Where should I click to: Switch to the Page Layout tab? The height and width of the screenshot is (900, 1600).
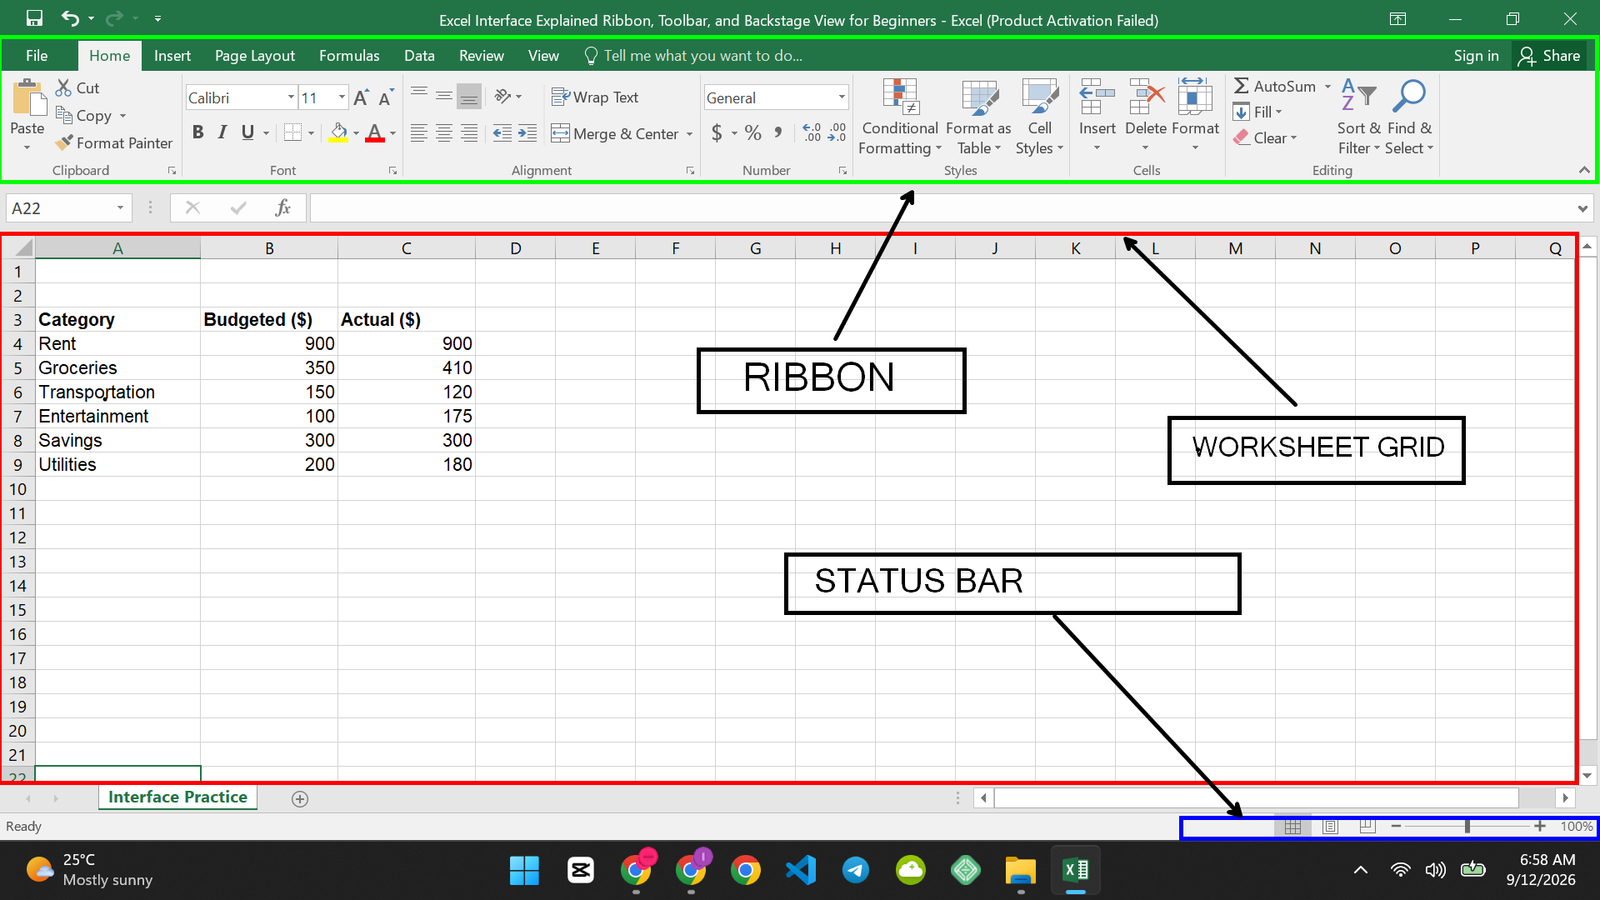pyautogui.click(x=255, y=56)
